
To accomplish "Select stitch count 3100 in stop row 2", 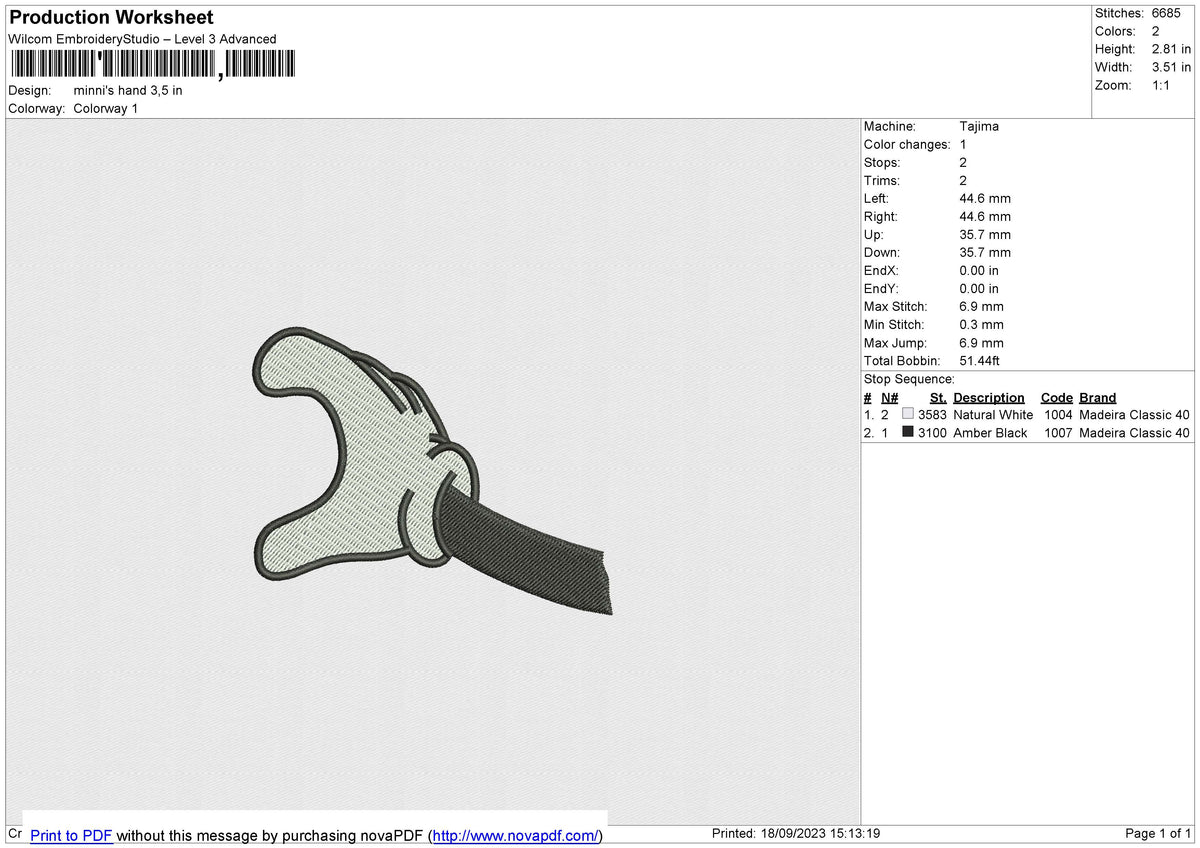I will 932,433.
